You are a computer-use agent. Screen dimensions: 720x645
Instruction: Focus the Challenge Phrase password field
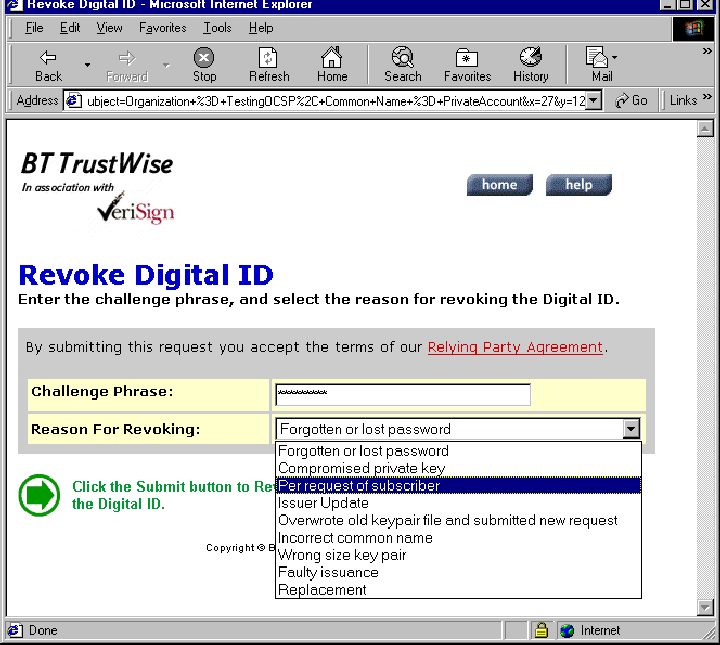[403, 395]
